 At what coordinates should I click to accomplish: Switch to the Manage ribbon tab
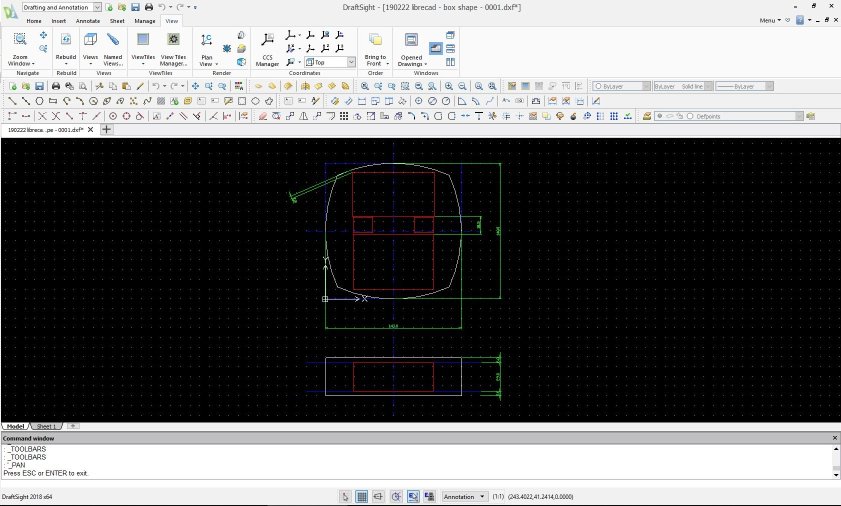144,21
